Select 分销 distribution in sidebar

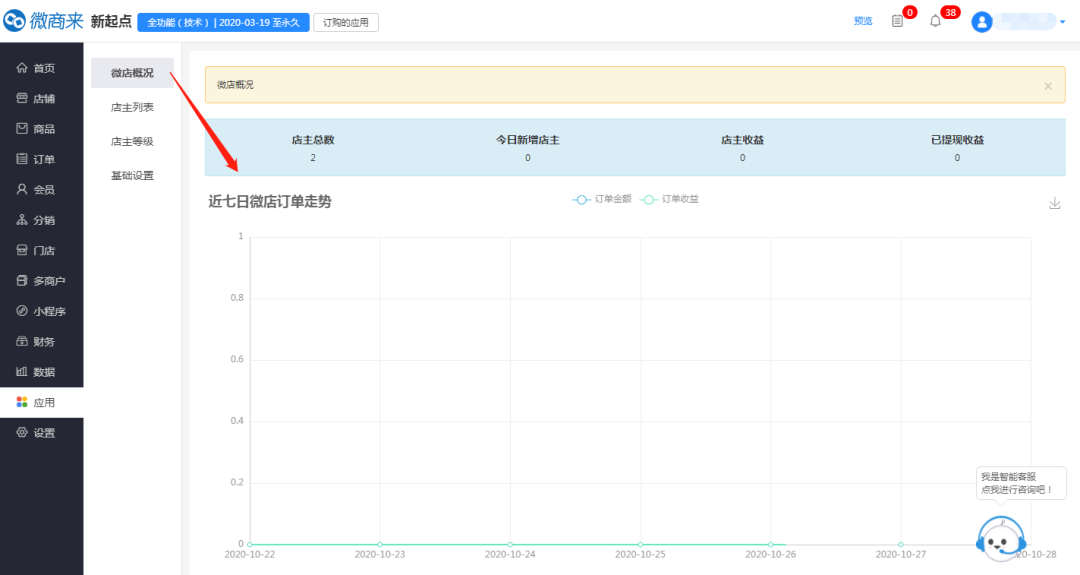[x=41, y=220]
